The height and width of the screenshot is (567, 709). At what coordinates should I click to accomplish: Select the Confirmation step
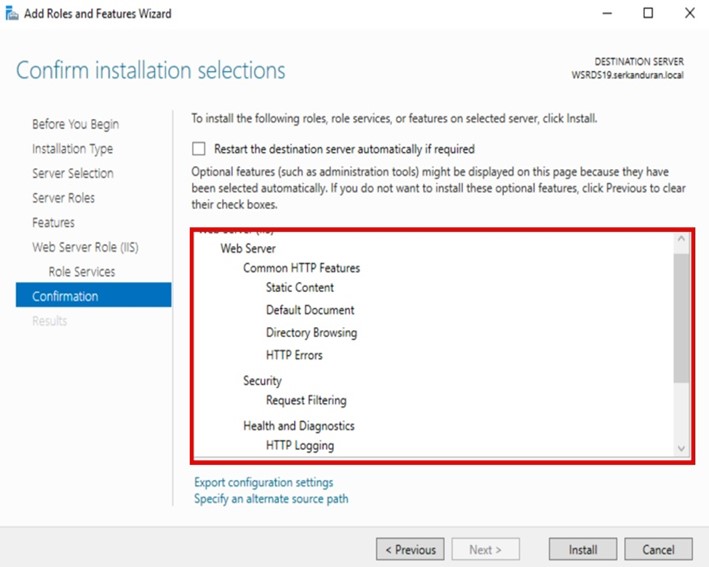pos(65,296)
